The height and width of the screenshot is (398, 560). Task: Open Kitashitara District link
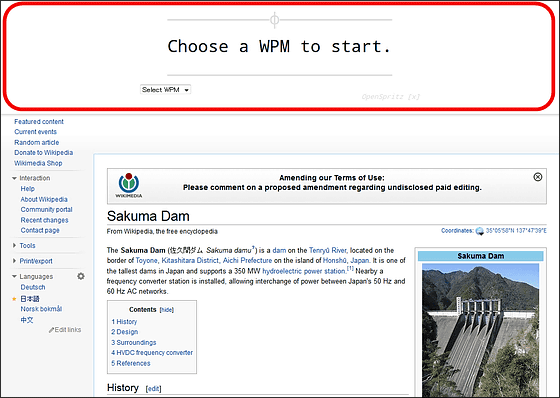(x=190, y=260)
